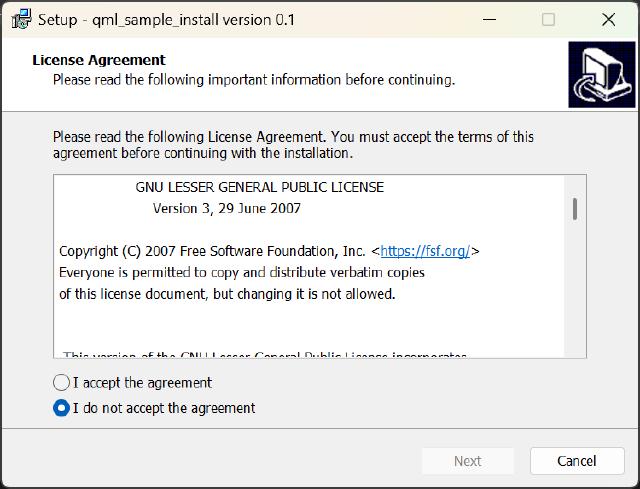Image resolution: width=640 pixels, height=489 pixels.
Task: Click the license text scrollbar thumb
Action: point(575,209)
